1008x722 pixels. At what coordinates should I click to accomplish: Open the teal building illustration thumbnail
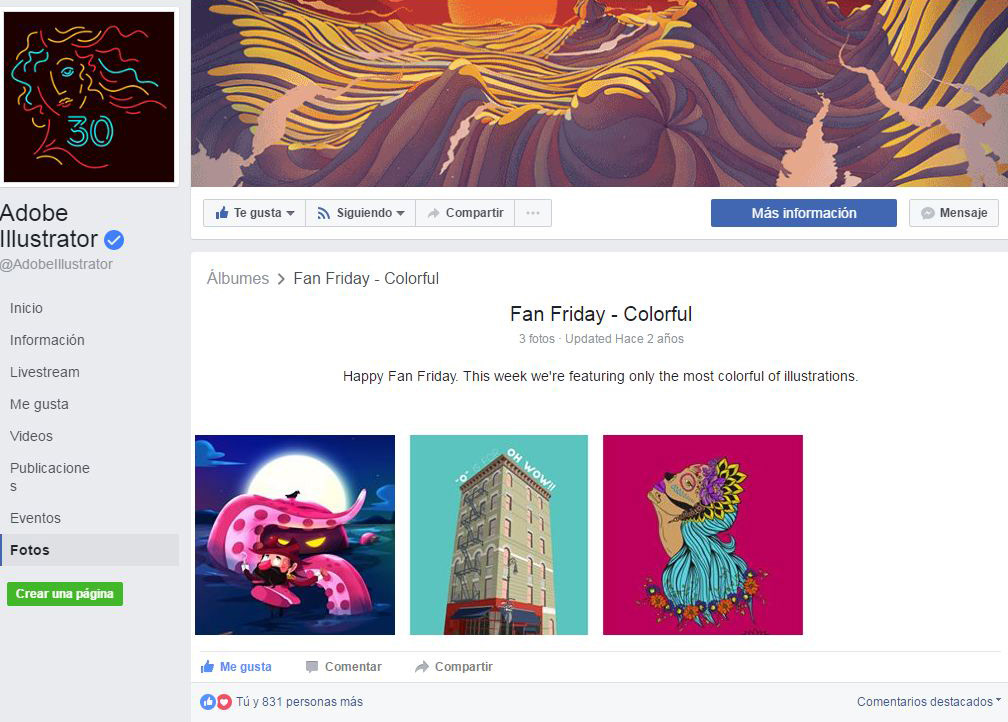click(499, 535)
